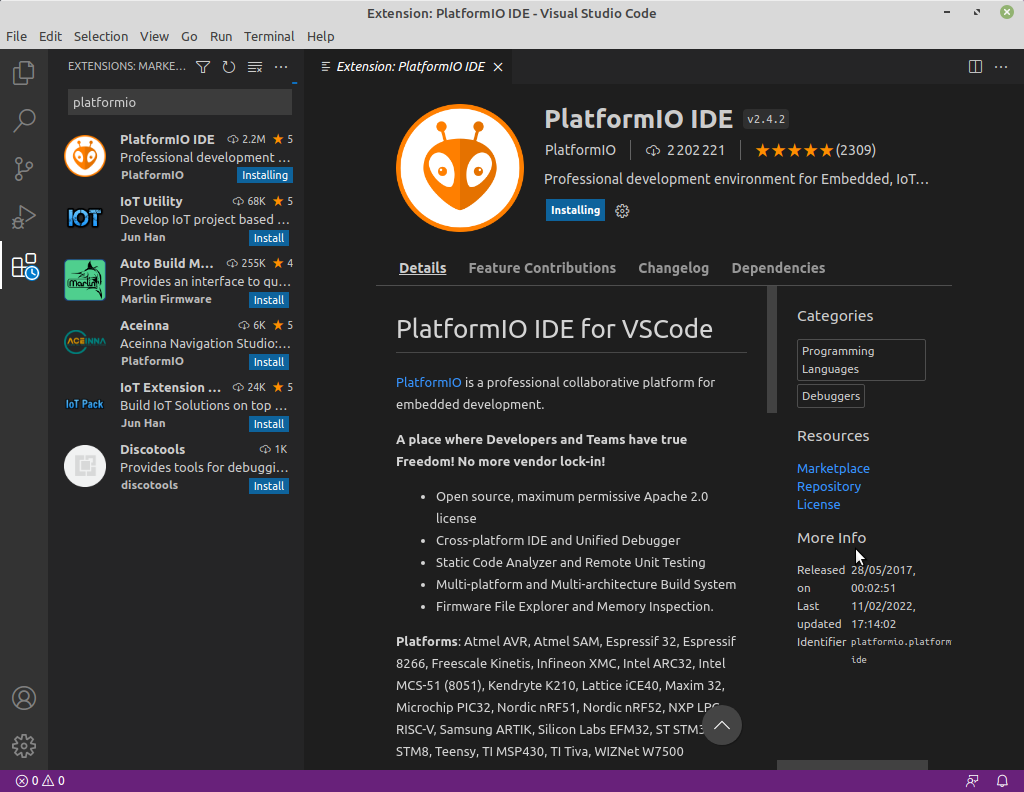Screen dimensions: 1024x792
Task: Open Views and More Actions in Extensions sidebar
Action: tap(281, 67)
